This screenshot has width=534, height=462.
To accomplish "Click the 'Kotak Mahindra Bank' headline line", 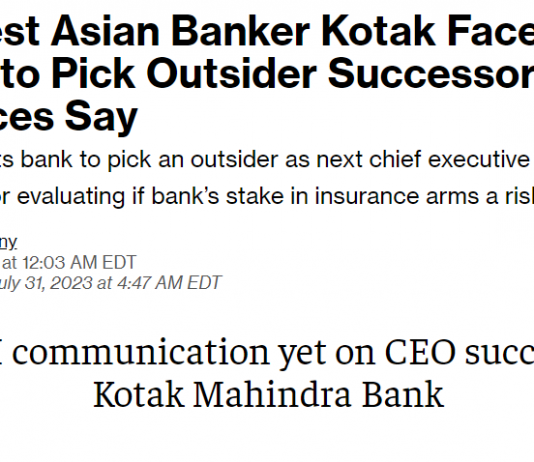I will pyautogui.click(x=268, y=395).
